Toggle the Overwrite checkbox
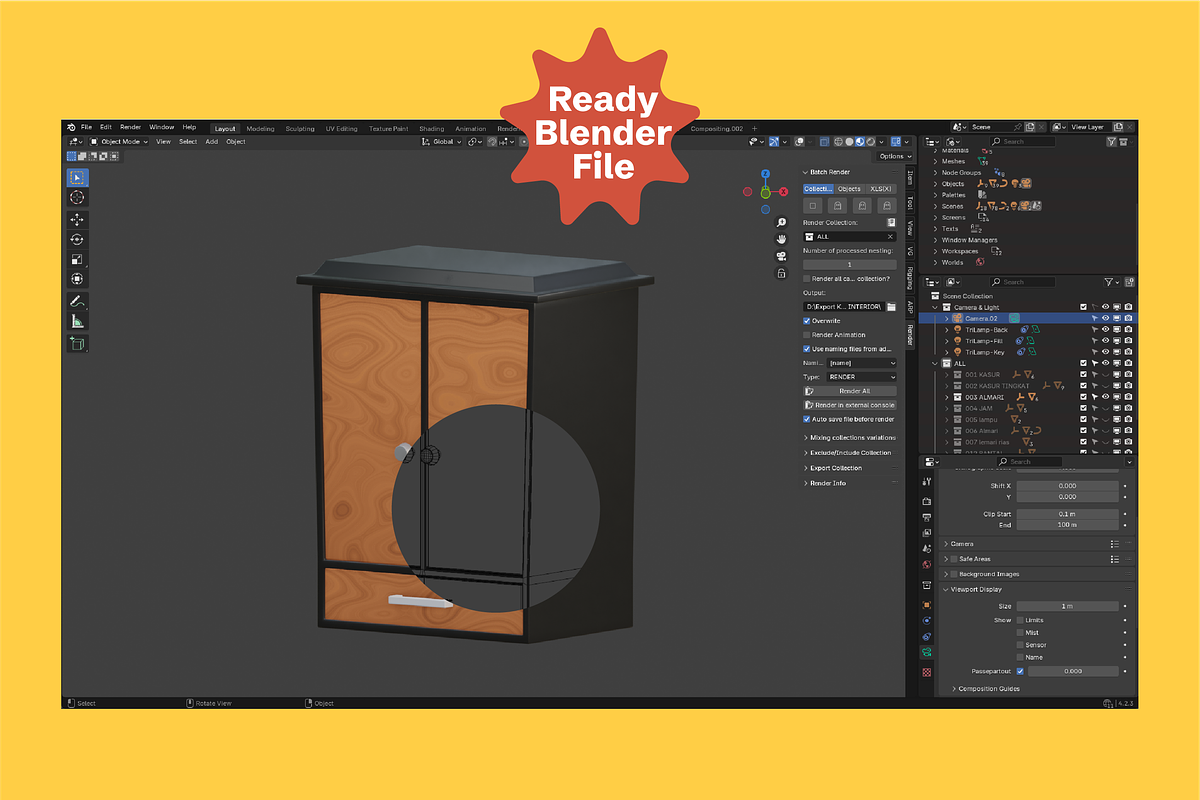 click(808, 321)
